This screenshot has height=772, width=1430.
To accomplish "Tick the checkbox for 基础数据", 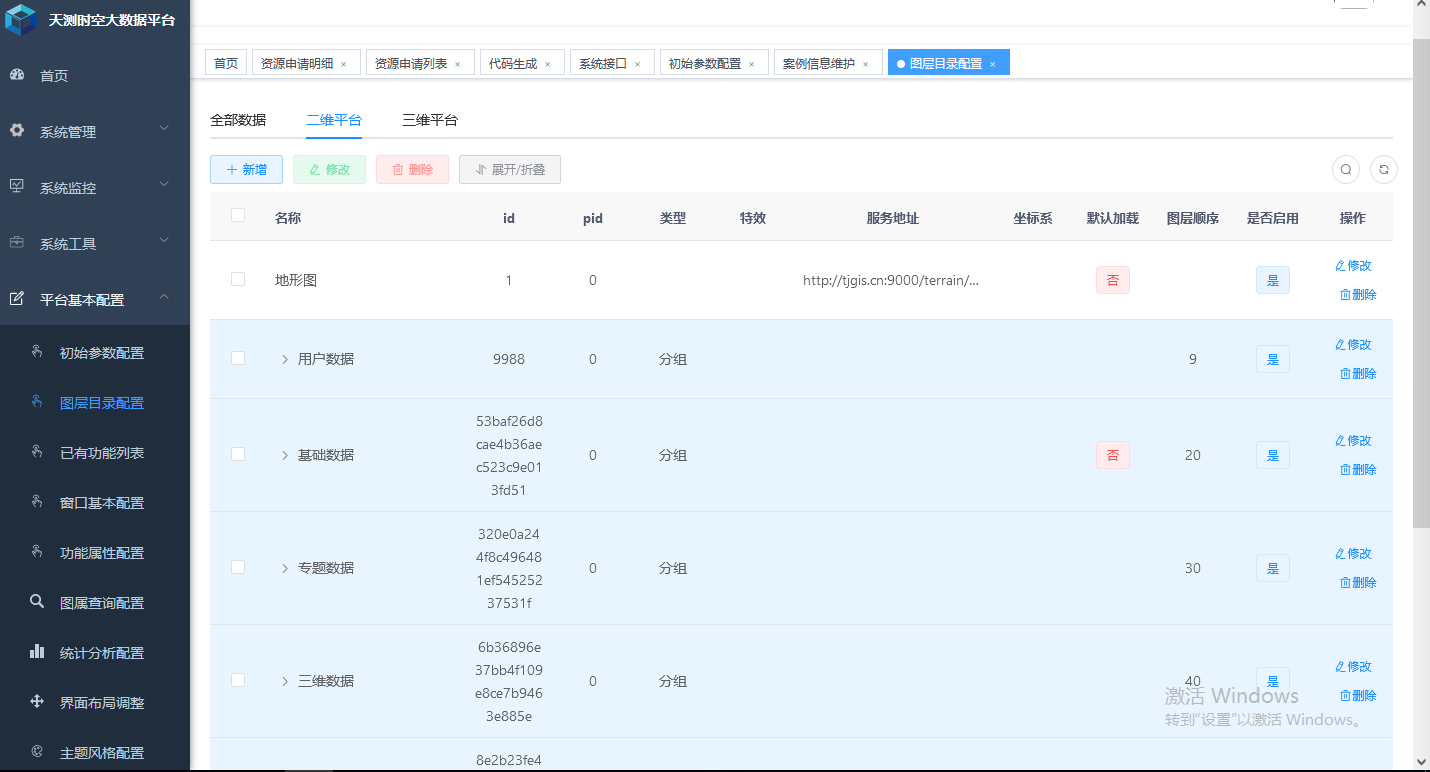I will (238, 454).
